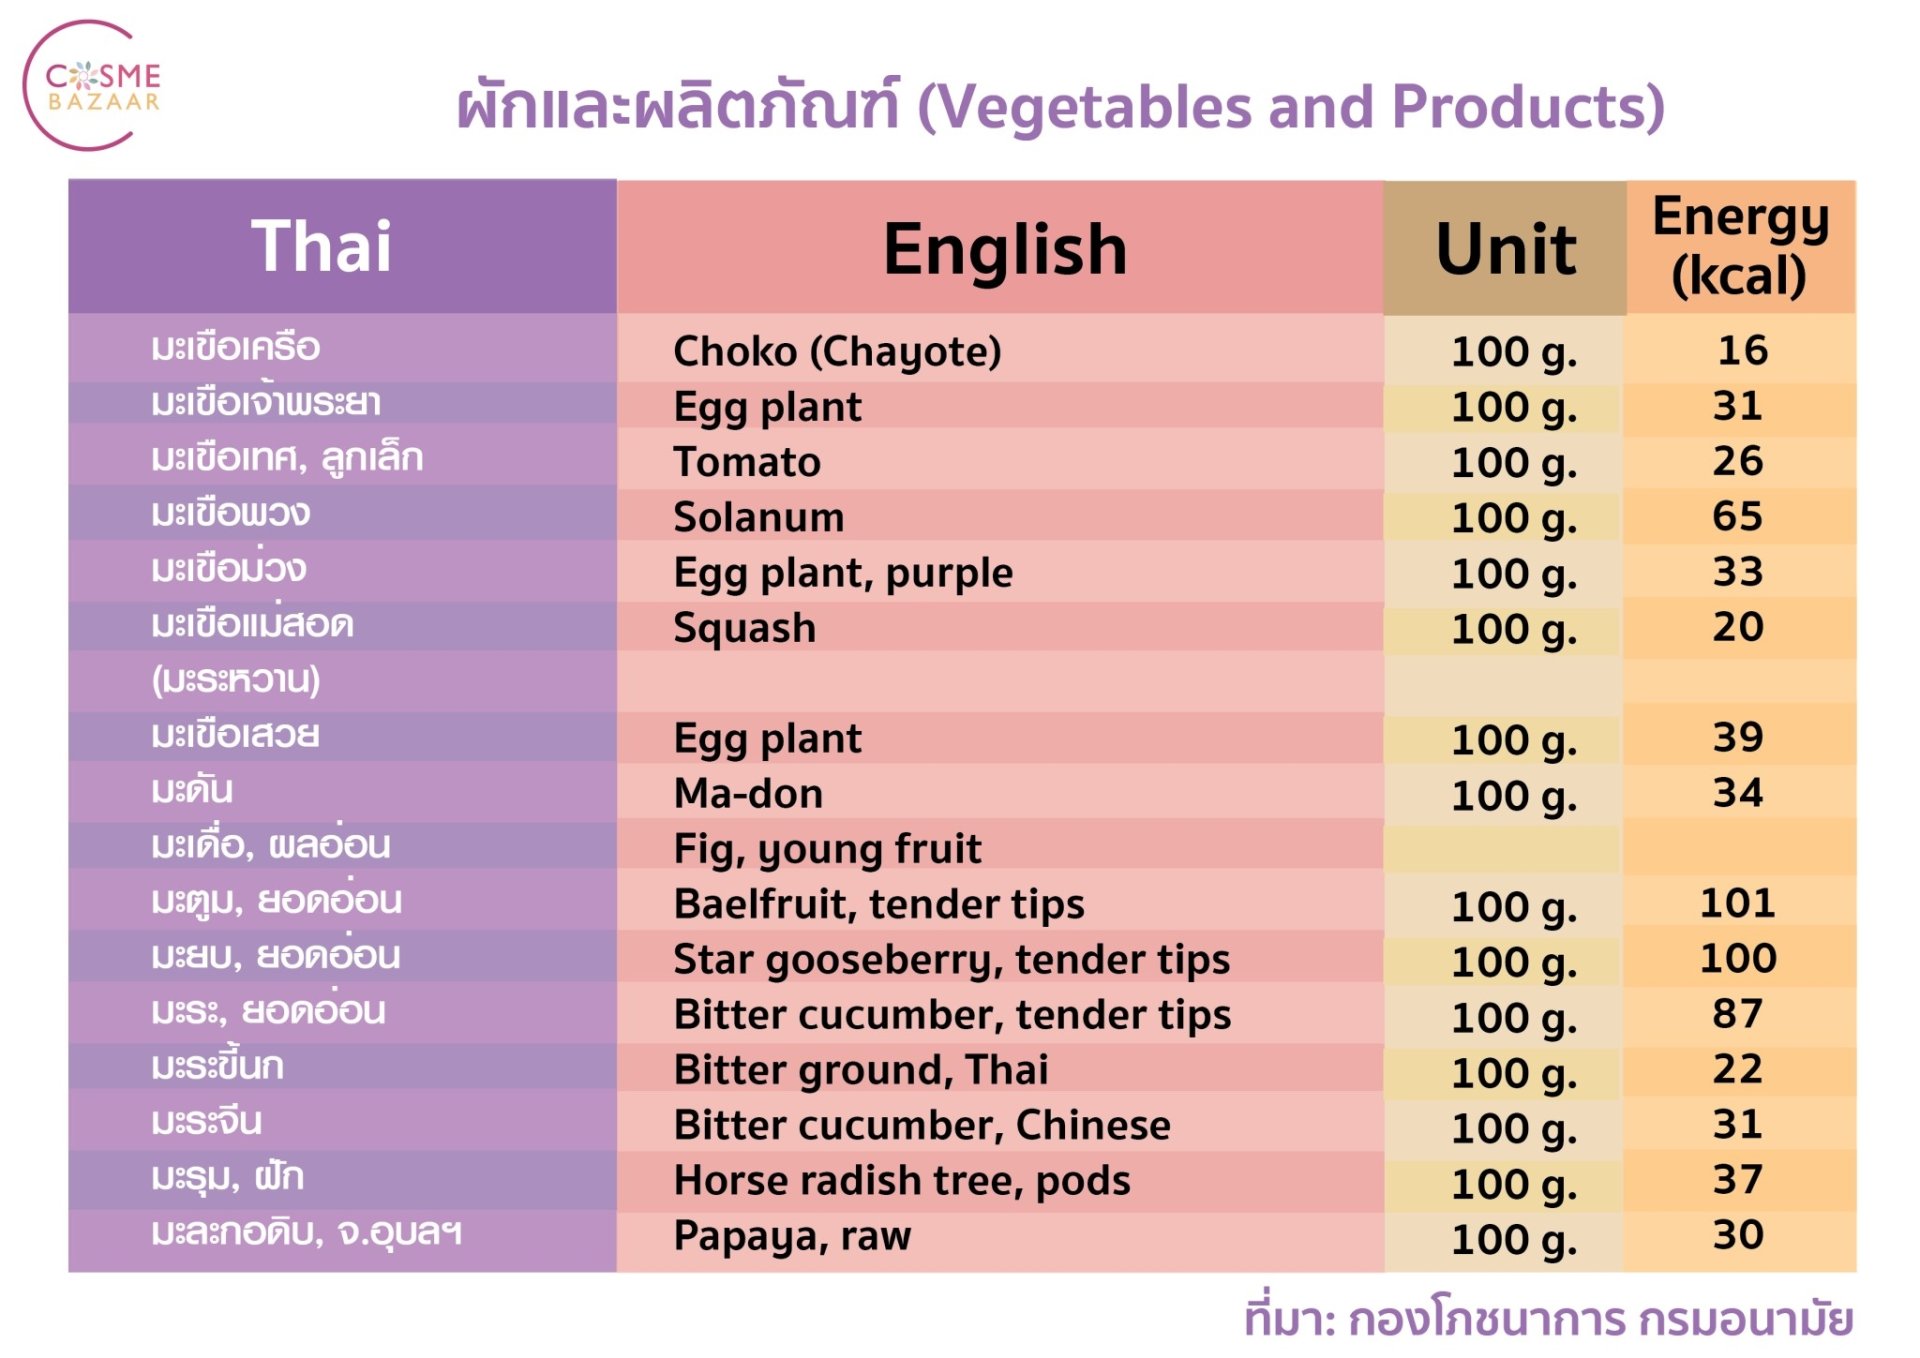Select the Ma-don entry

(749, 793)
